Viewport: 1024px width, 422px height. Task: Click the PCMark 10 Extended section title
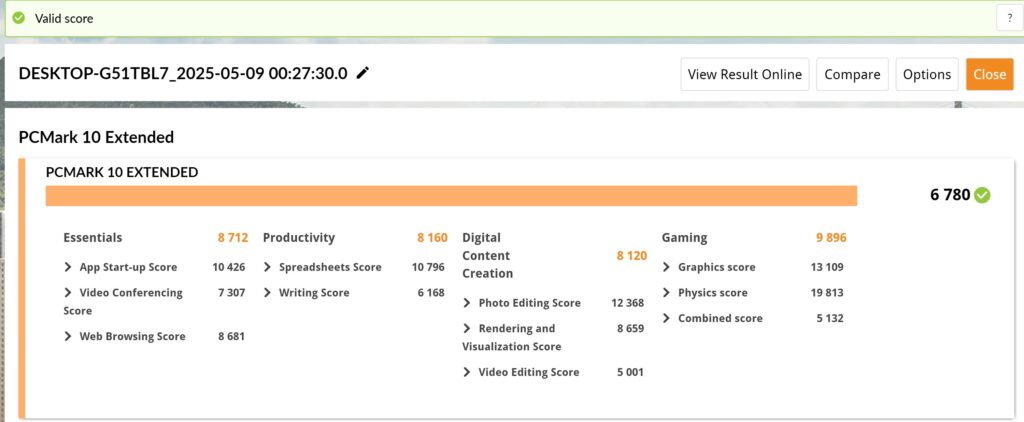[x=96, y=137]
